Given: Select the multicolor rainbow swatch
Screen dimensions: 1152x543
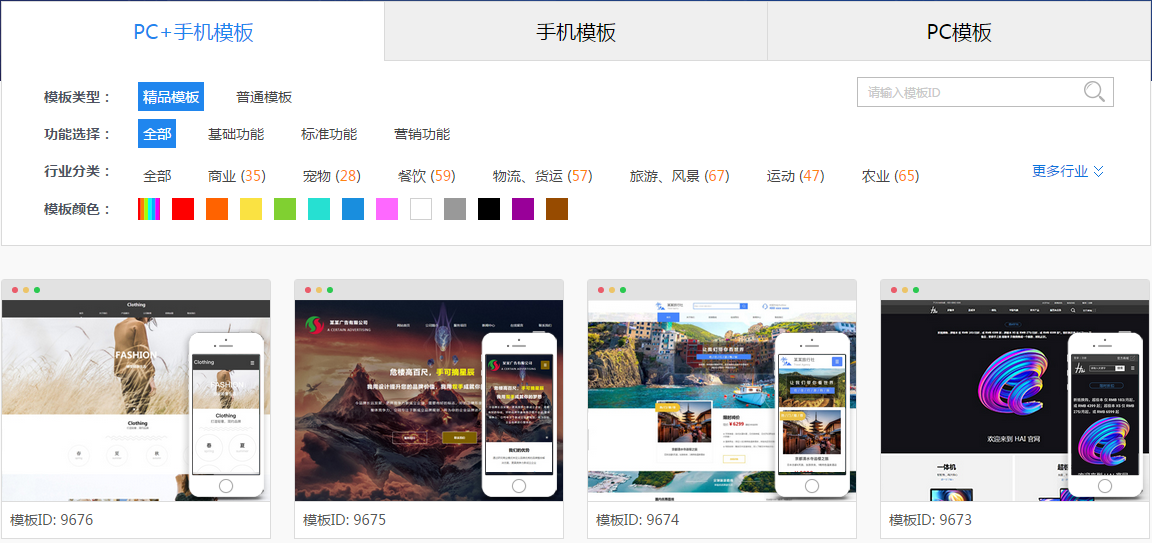Looking at the screenshot, I should point(149,209).
